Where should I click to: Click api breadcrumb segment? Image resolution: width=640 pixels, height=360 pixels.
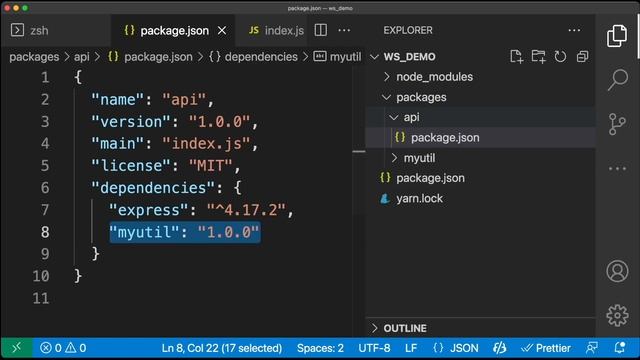coord(82,57)
